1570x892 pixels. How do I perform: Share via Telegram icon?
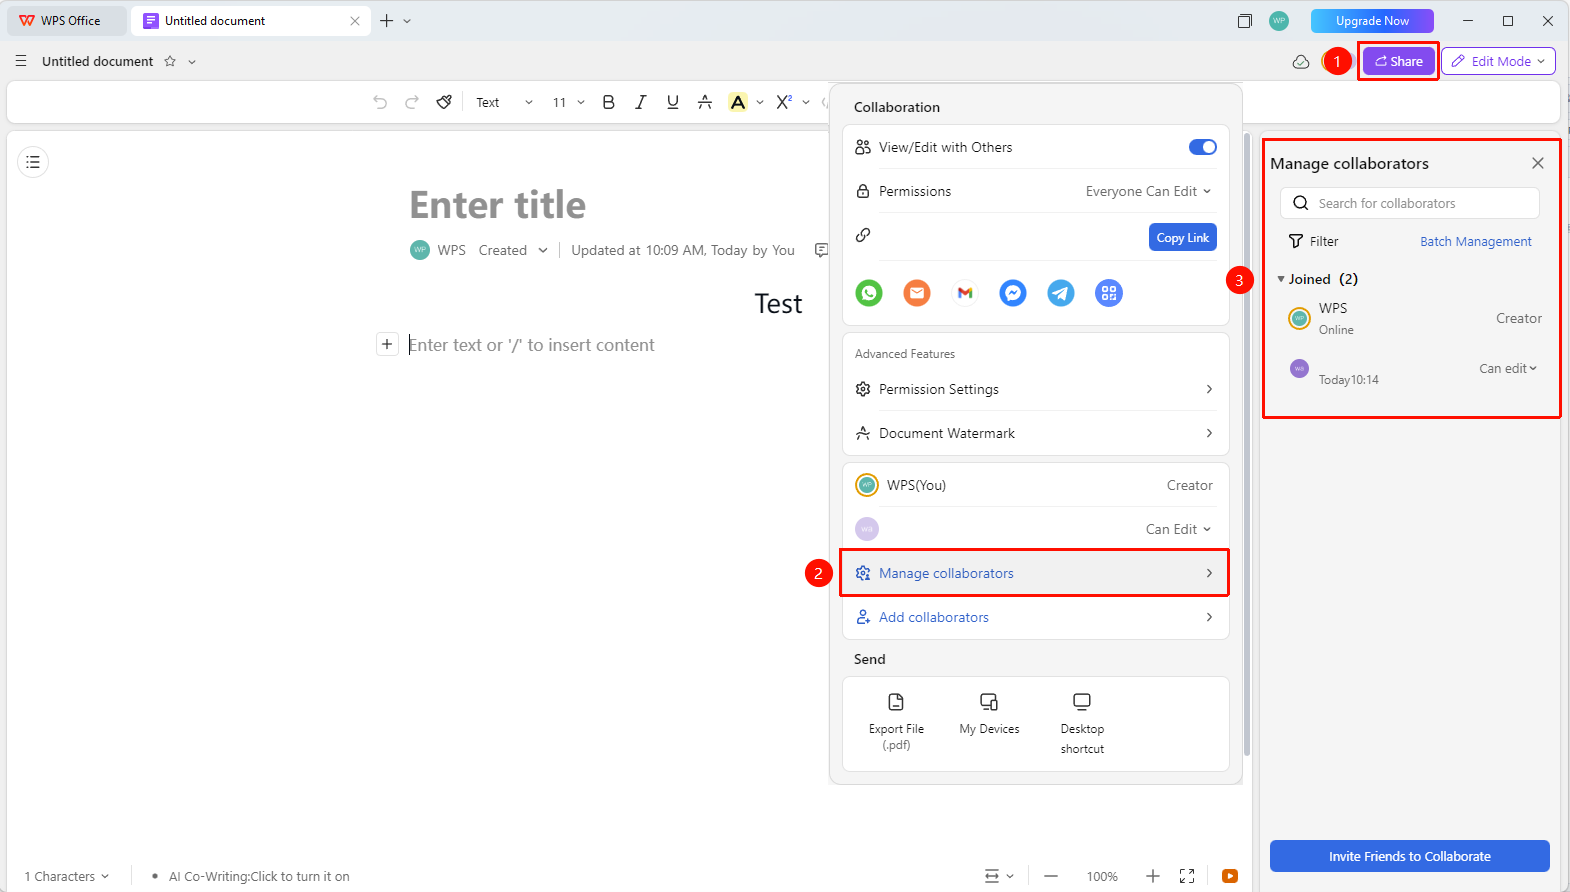pos(1061,293)
